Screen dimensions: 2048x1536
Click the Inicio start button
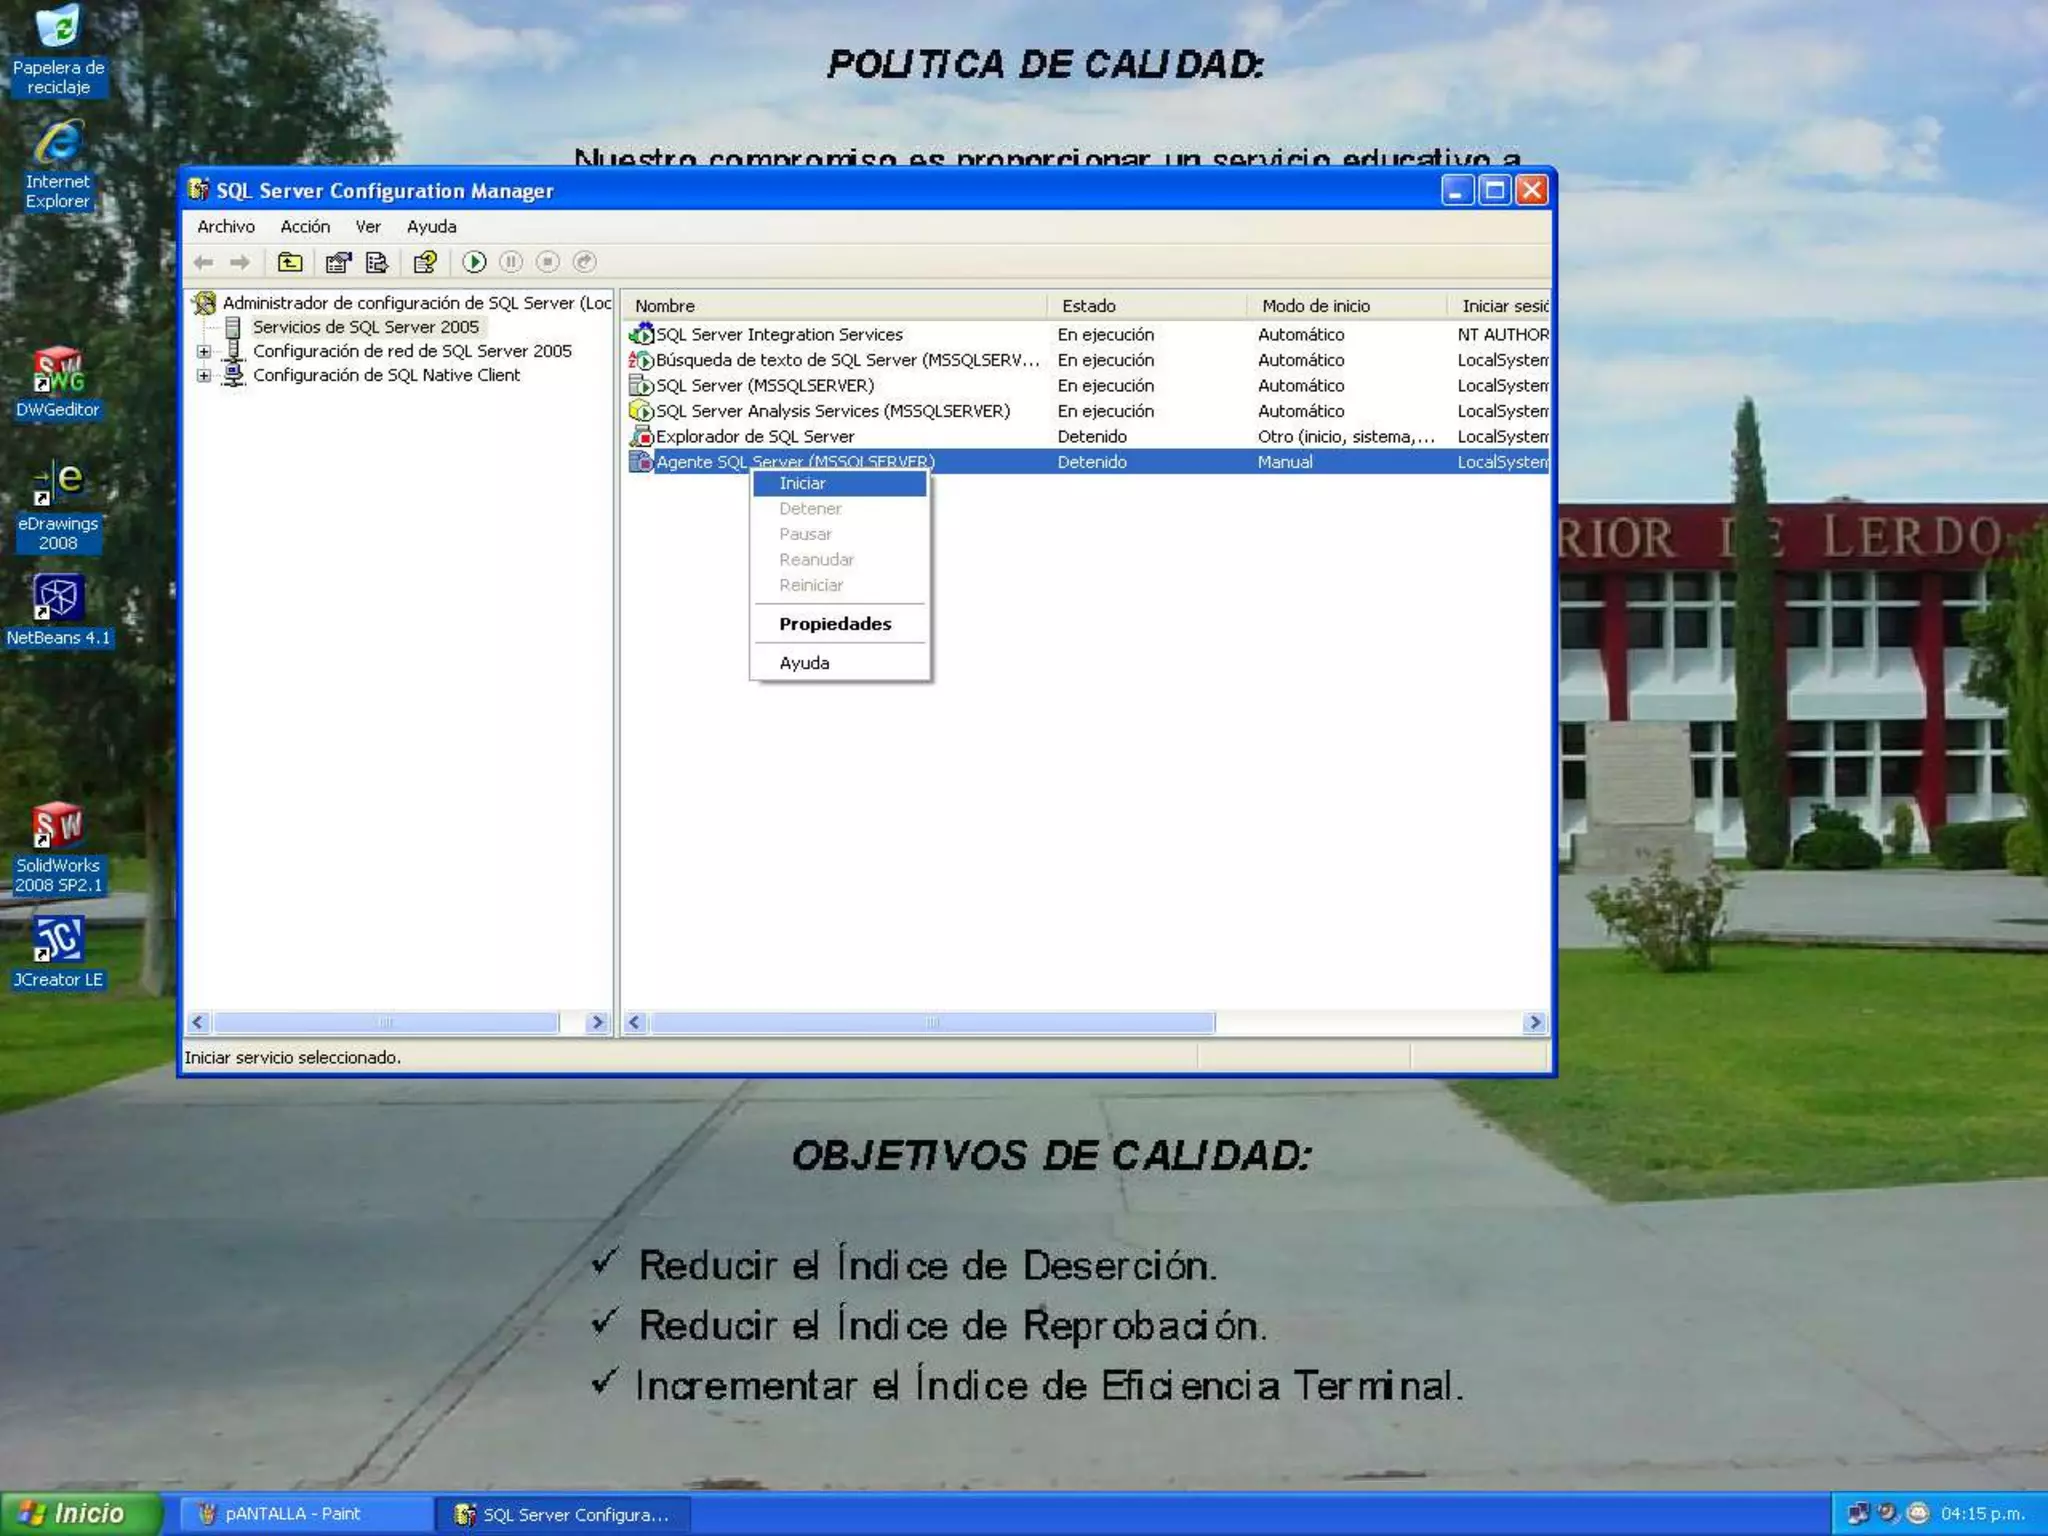[78, 1513]
